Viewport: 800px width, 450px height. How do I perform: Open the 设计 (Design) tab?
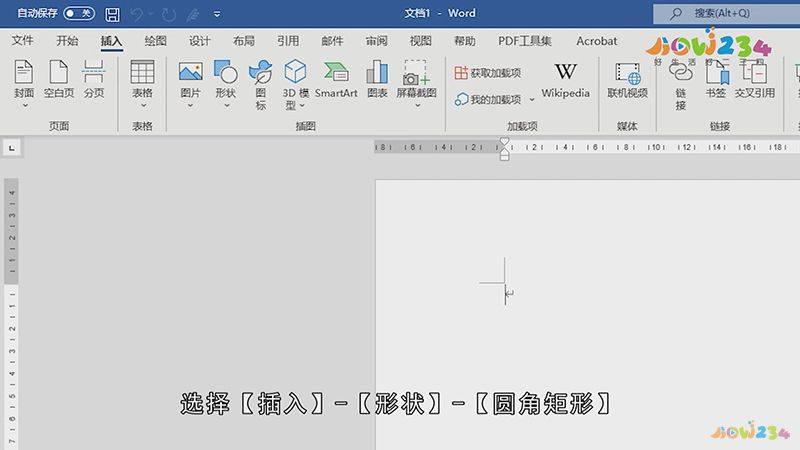pyautogui.click(x=199, y=41)
